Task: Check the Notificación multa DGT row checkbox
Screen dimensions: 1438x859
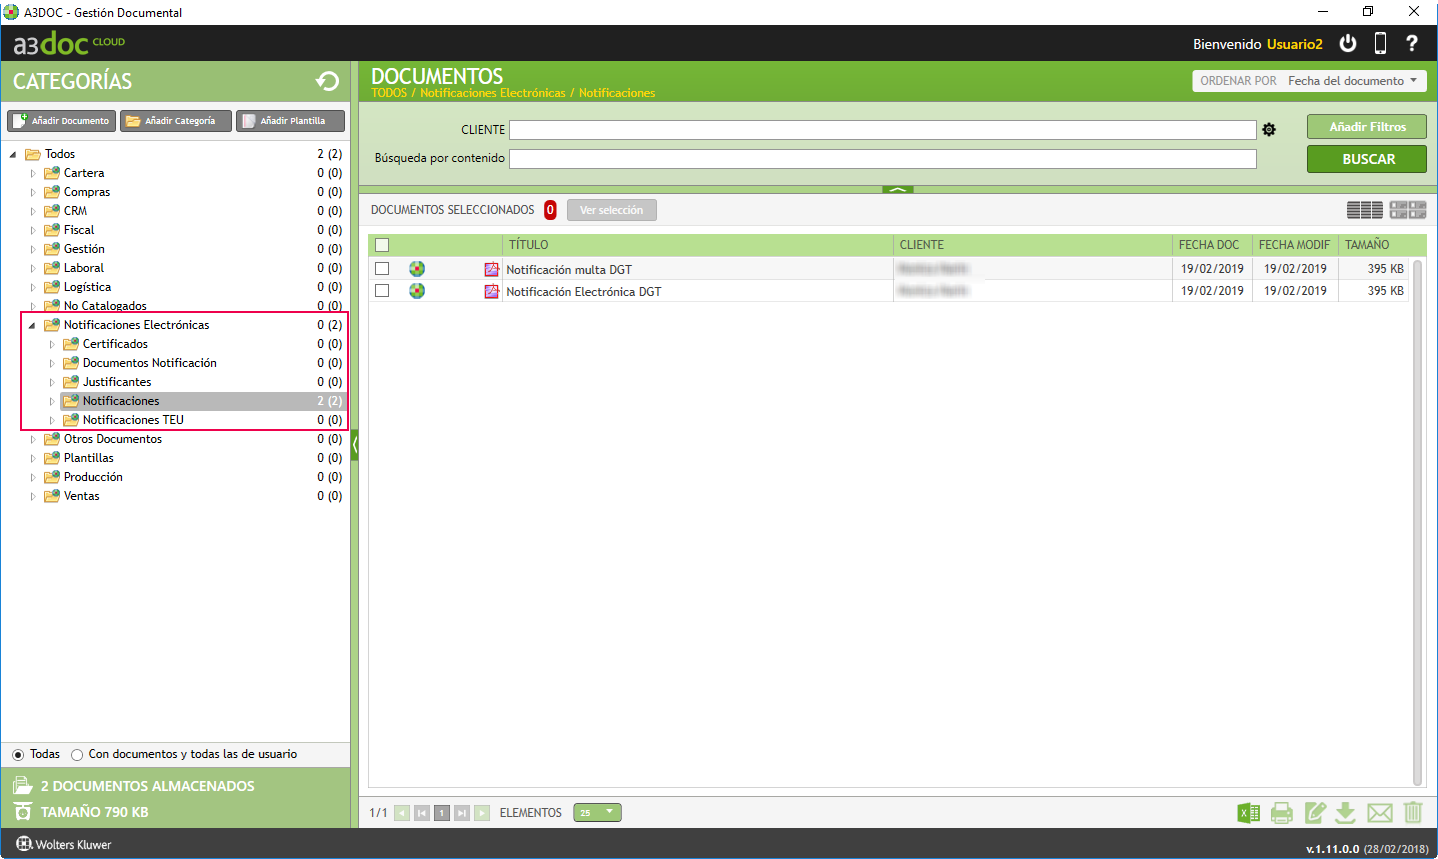Action: tap(382, 269)
